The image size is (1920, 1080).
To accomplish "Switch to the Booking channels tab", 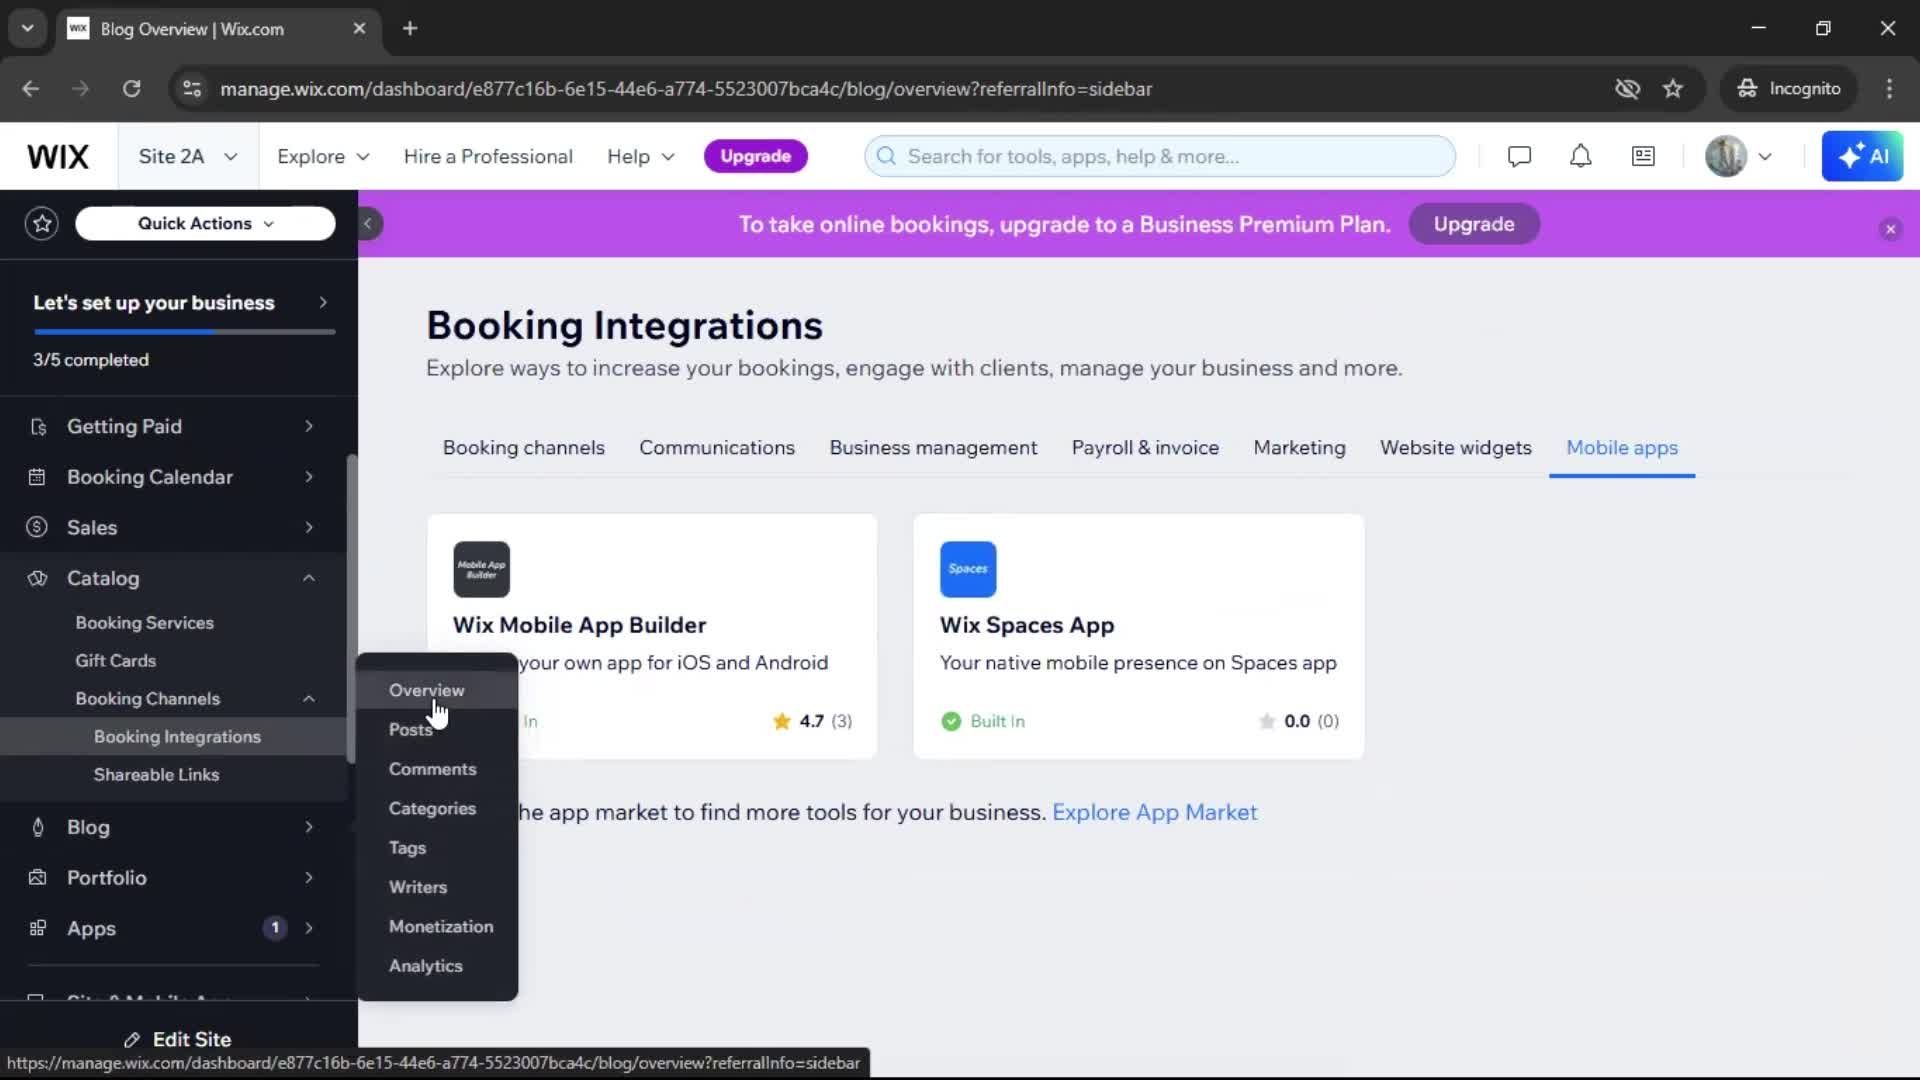I will [524, 448].
